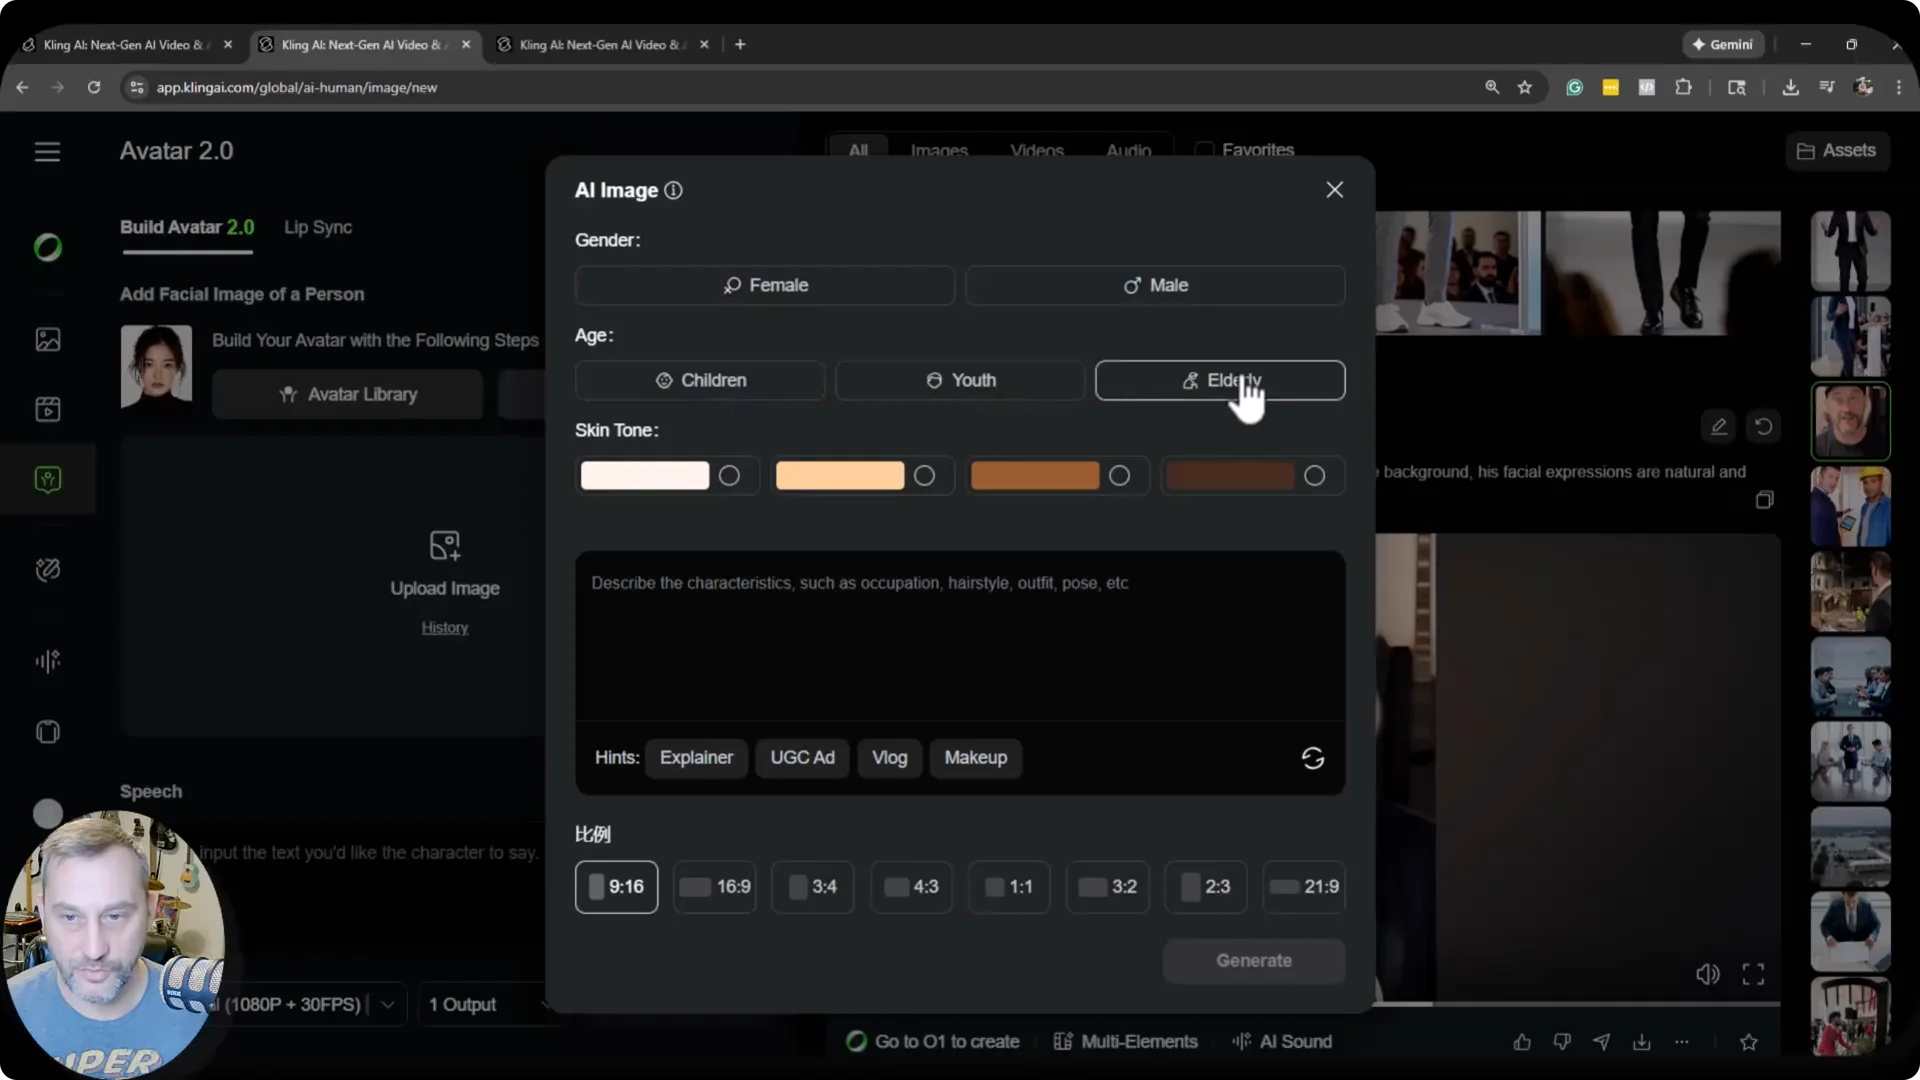Insert the UGC Ad hint
The height and width of the screenshot is (1080, 1920).
click(802, 758)
